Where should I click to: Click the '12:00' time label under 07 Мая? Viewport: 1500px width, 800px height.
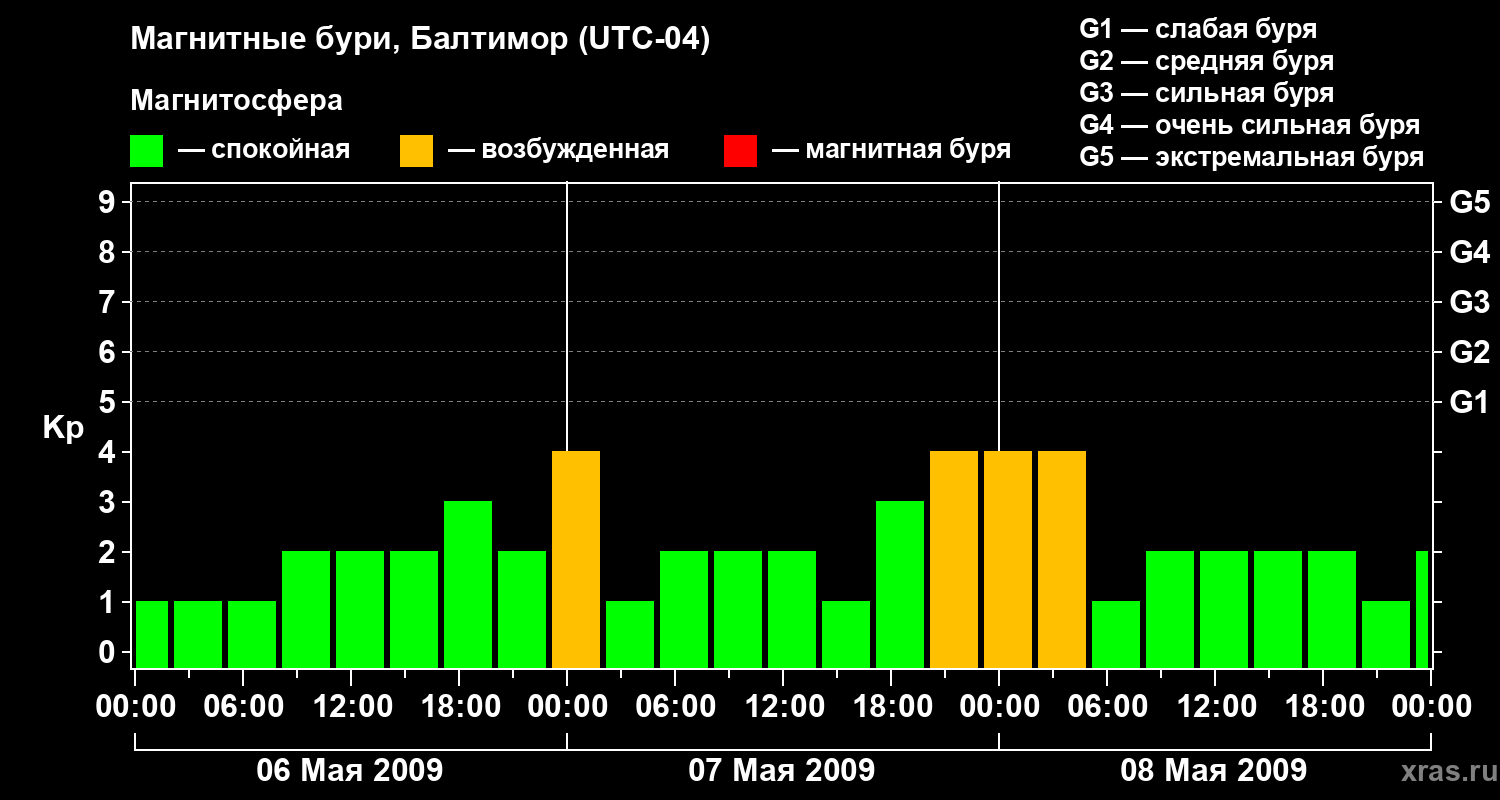tap(783, 707)
